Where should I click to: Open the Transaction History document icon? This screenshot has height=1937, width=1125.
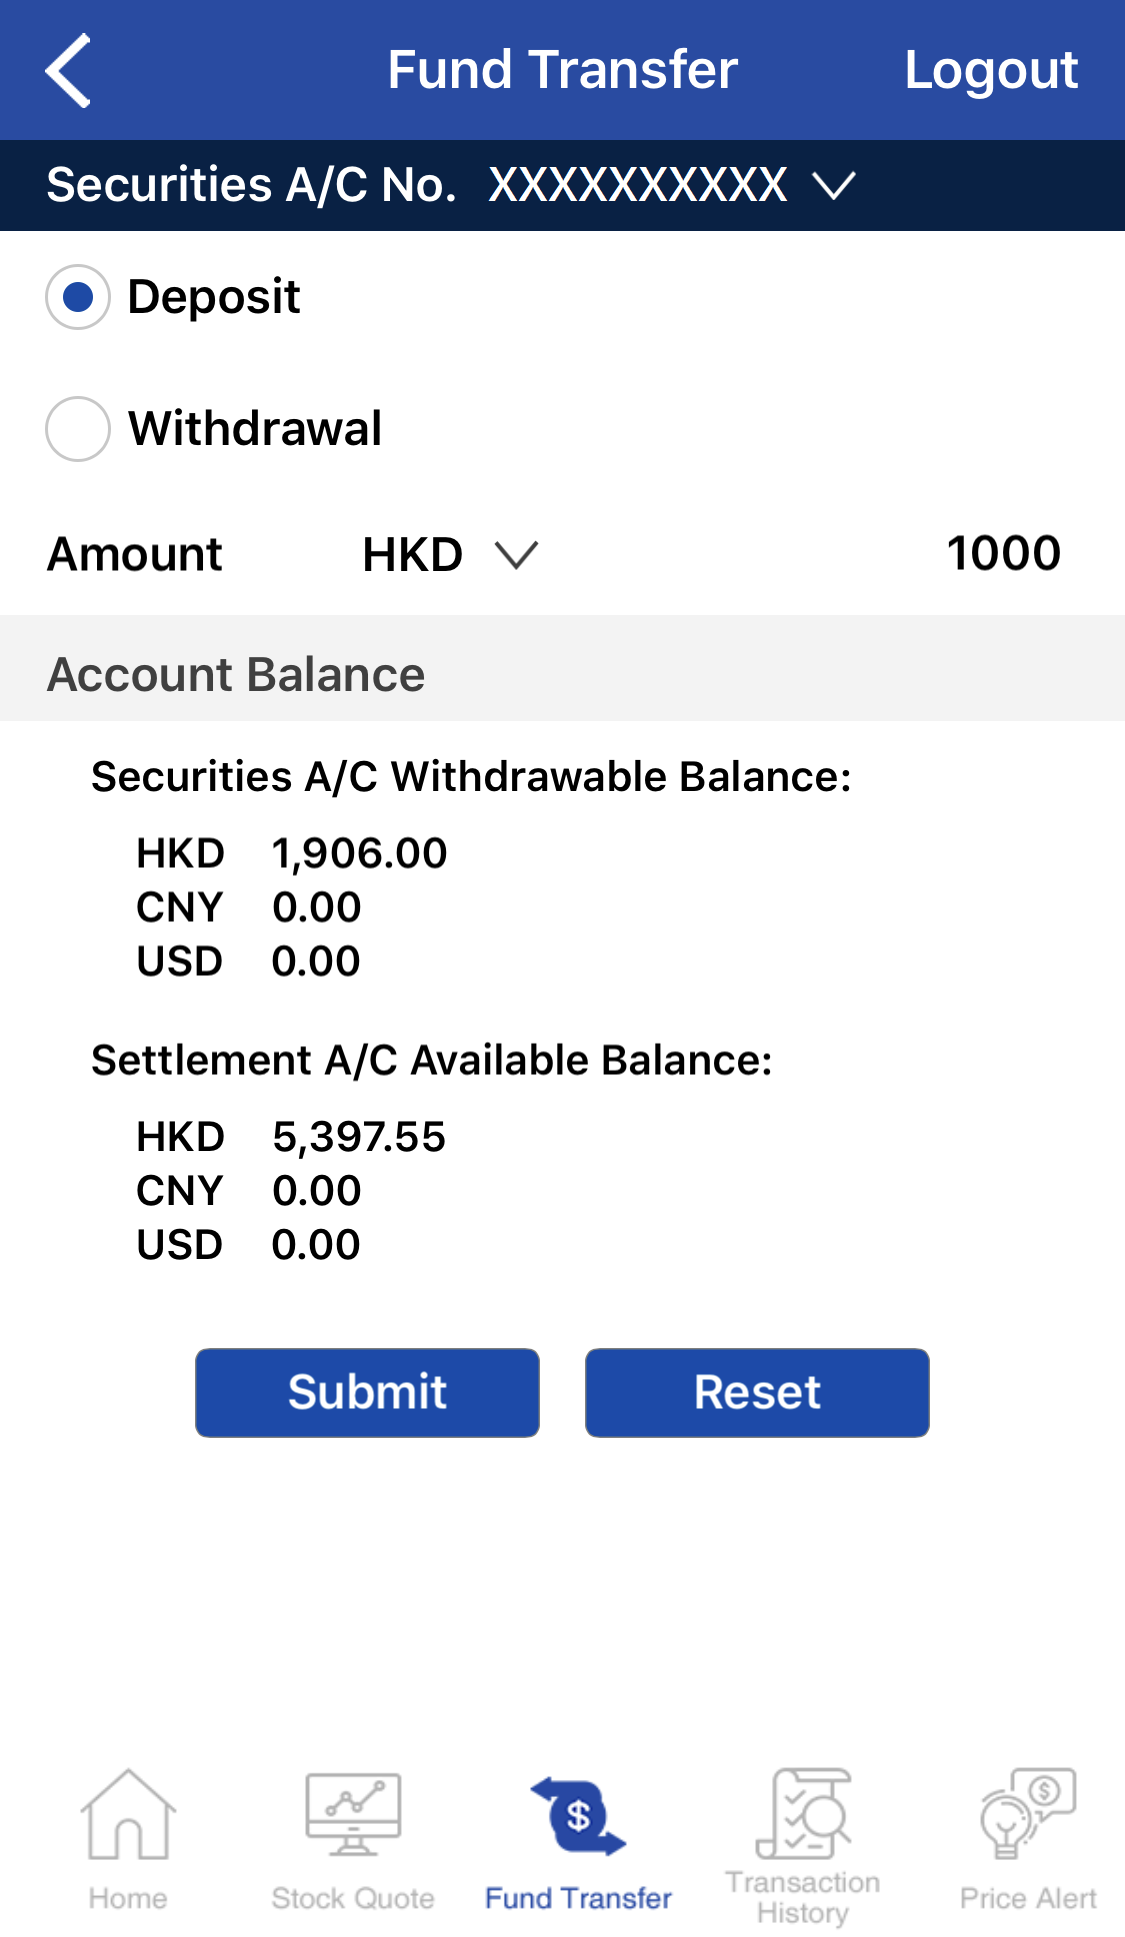(803, 1814)
